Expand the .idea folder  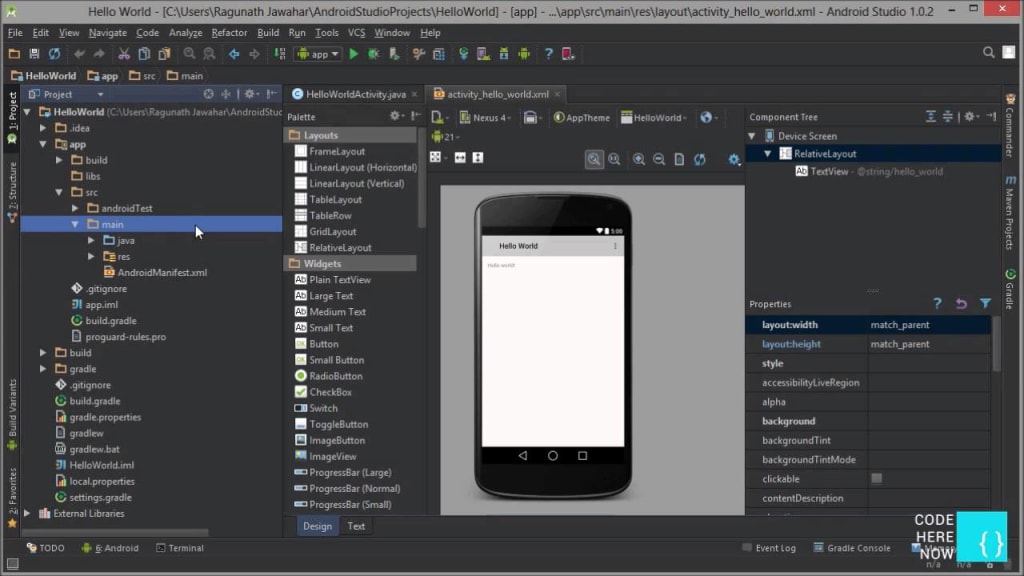click(x=43, y=128)
